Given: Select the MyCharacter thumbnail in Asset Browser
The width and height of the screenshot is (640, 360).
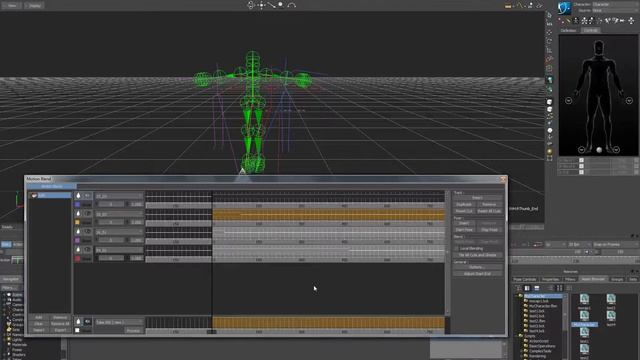Looking at the screenshot, I should 584,318.
